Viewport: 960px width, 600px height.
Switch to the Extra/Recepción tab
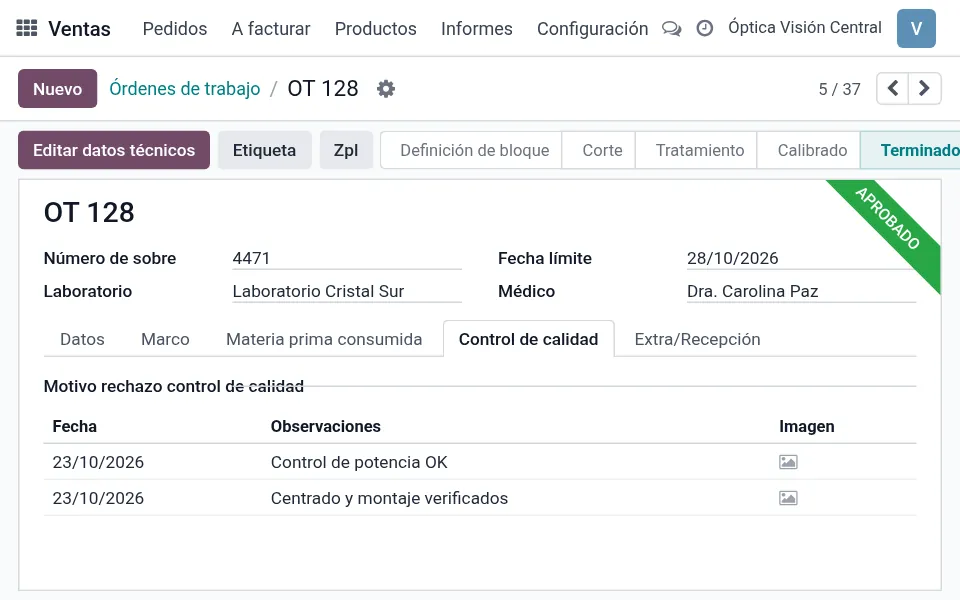pyautogui.click(x=697, y=339)
